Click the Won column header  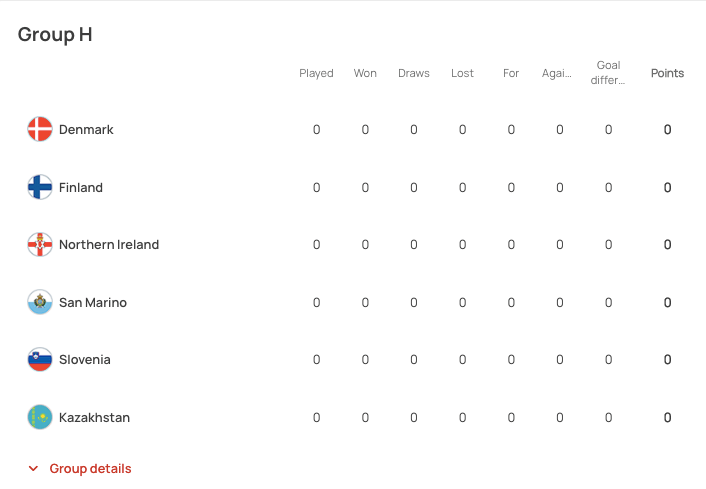(x=365, y=73)
